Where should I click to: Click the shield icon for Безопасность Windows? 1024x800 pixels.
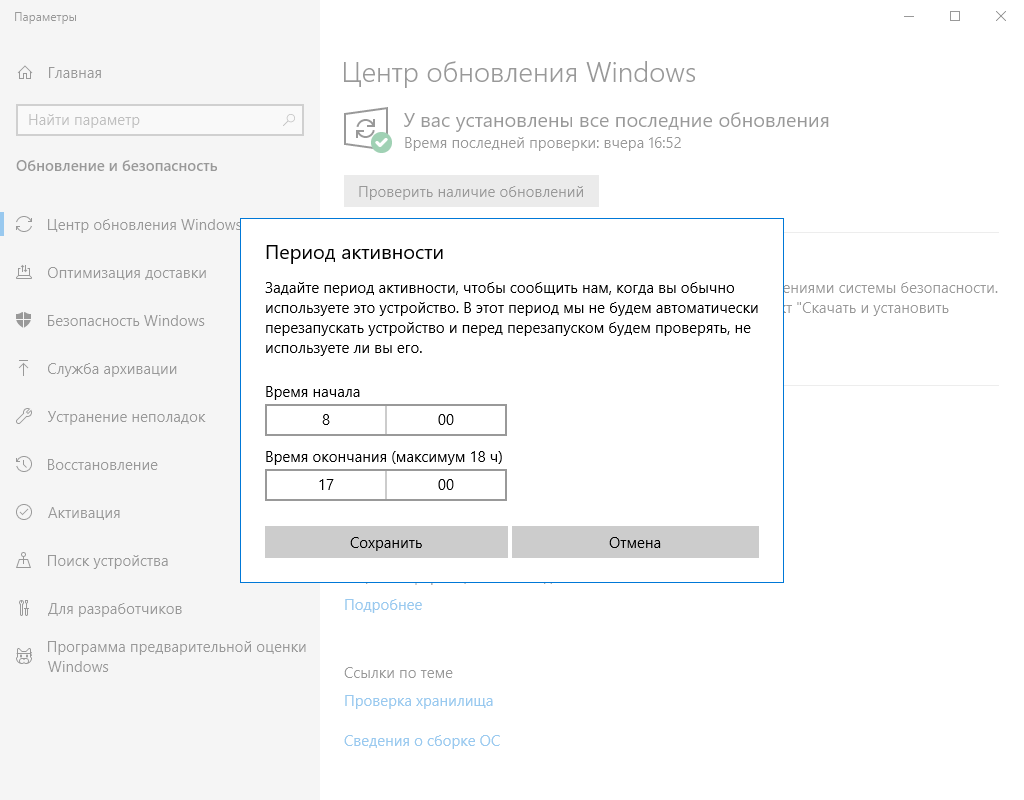[x=25, y=321]
